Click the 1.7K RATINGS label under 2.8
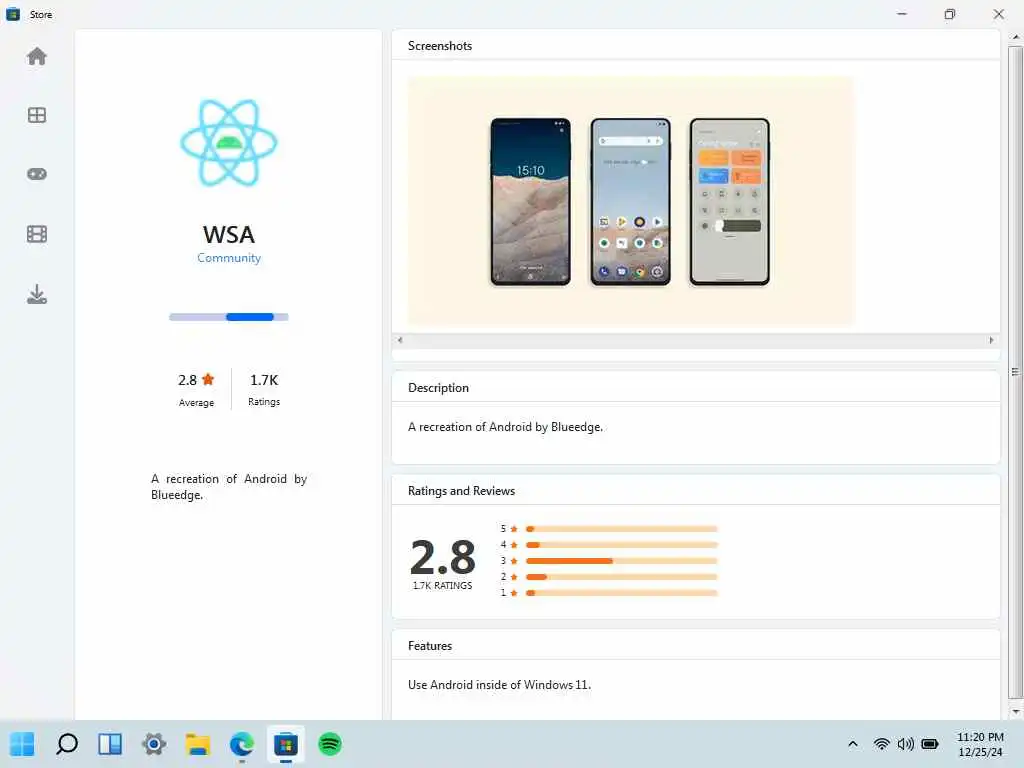Screen dimensions: 1024x768 coord(442,586)
